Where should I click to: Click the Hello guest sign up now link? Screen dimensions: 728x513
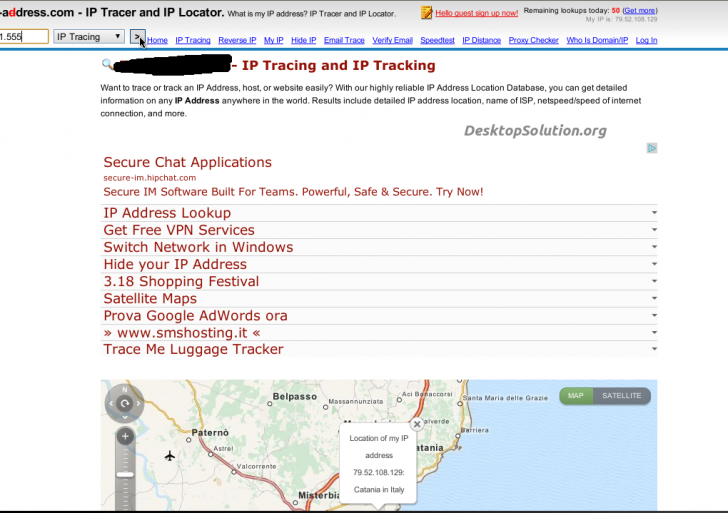point(477,13)
